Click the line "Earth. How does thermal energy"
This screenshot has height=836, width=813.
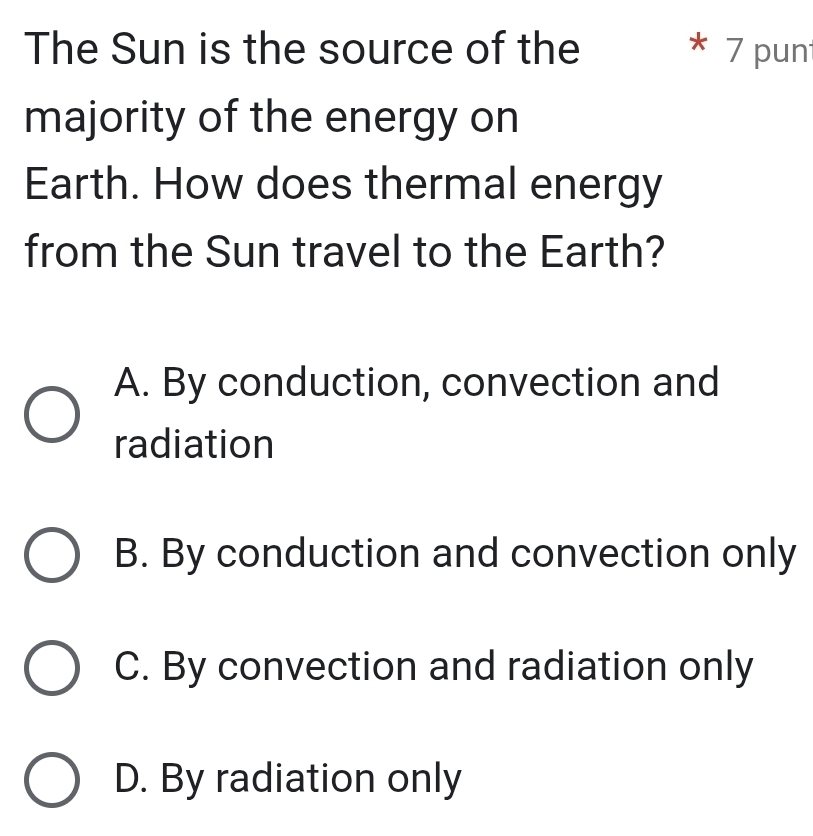(343, 186)
